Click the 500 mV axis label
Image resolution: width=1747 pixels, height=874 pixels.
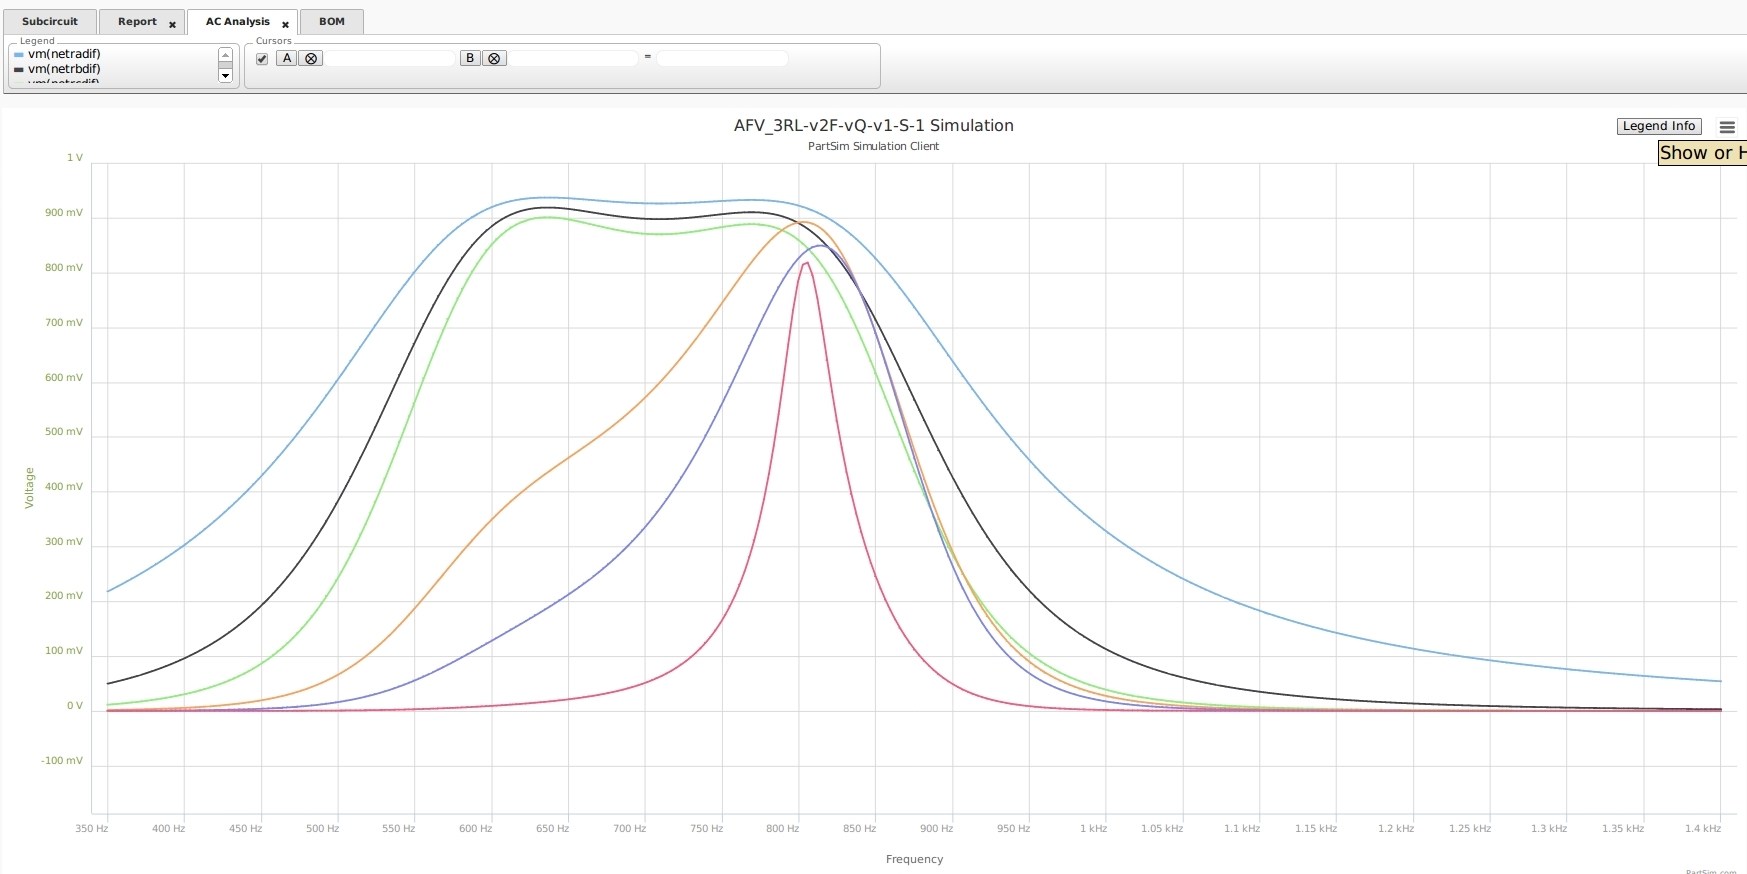click(64, 432)
